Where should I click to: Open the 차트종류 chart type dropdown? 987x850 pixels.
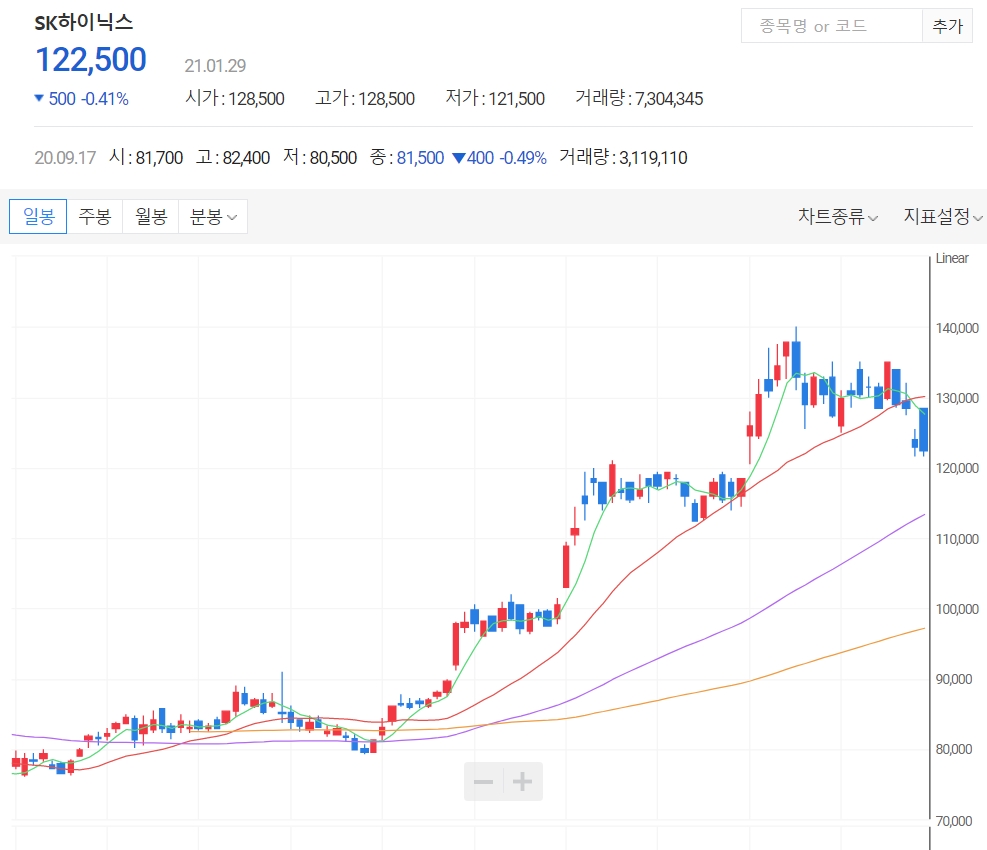point(838,217)
